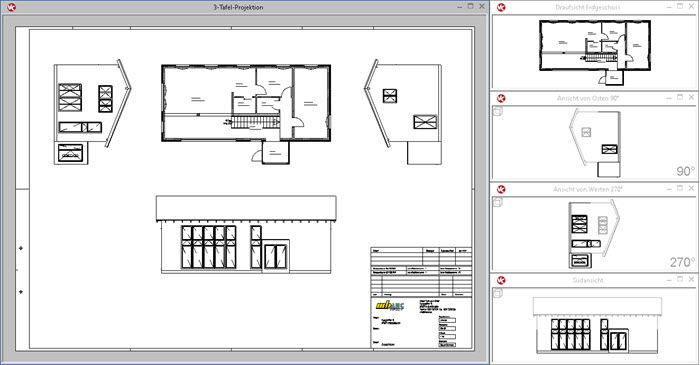
Task: Minimize the 3-Tafel-Projektion window
Action: (x=459, y=7)
